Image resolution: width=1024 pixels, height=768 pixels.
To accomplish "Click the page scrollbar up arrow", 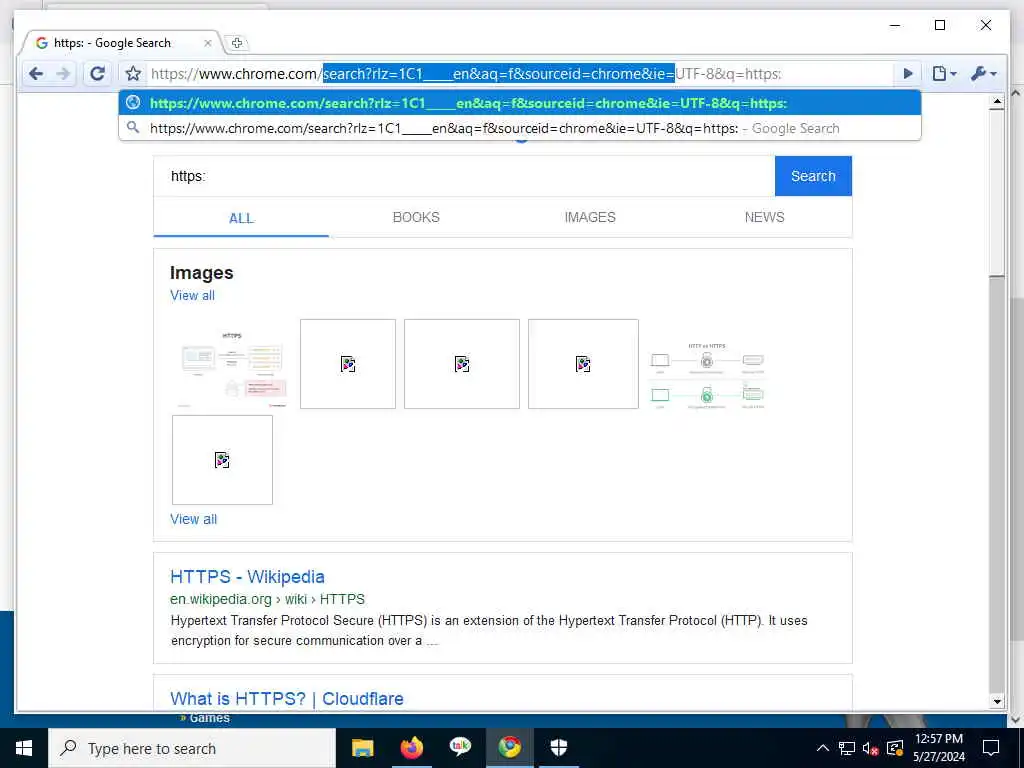I will 997,101.
